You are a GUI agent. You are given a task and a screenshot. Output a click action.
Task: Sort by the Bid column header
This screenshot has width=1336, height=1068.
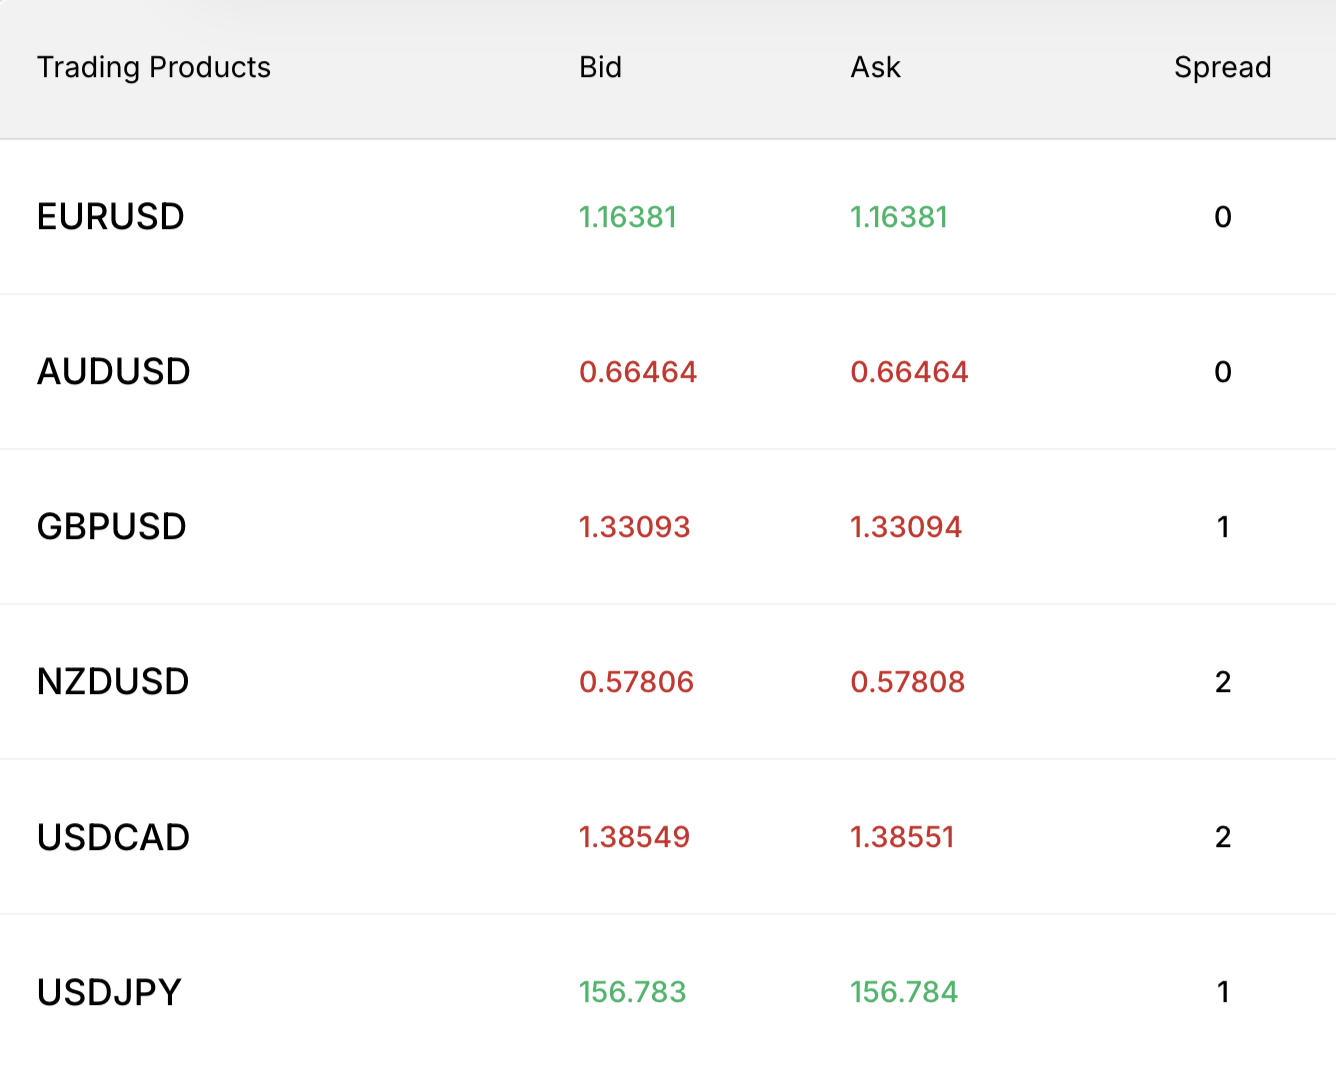(x=601, y=67)
